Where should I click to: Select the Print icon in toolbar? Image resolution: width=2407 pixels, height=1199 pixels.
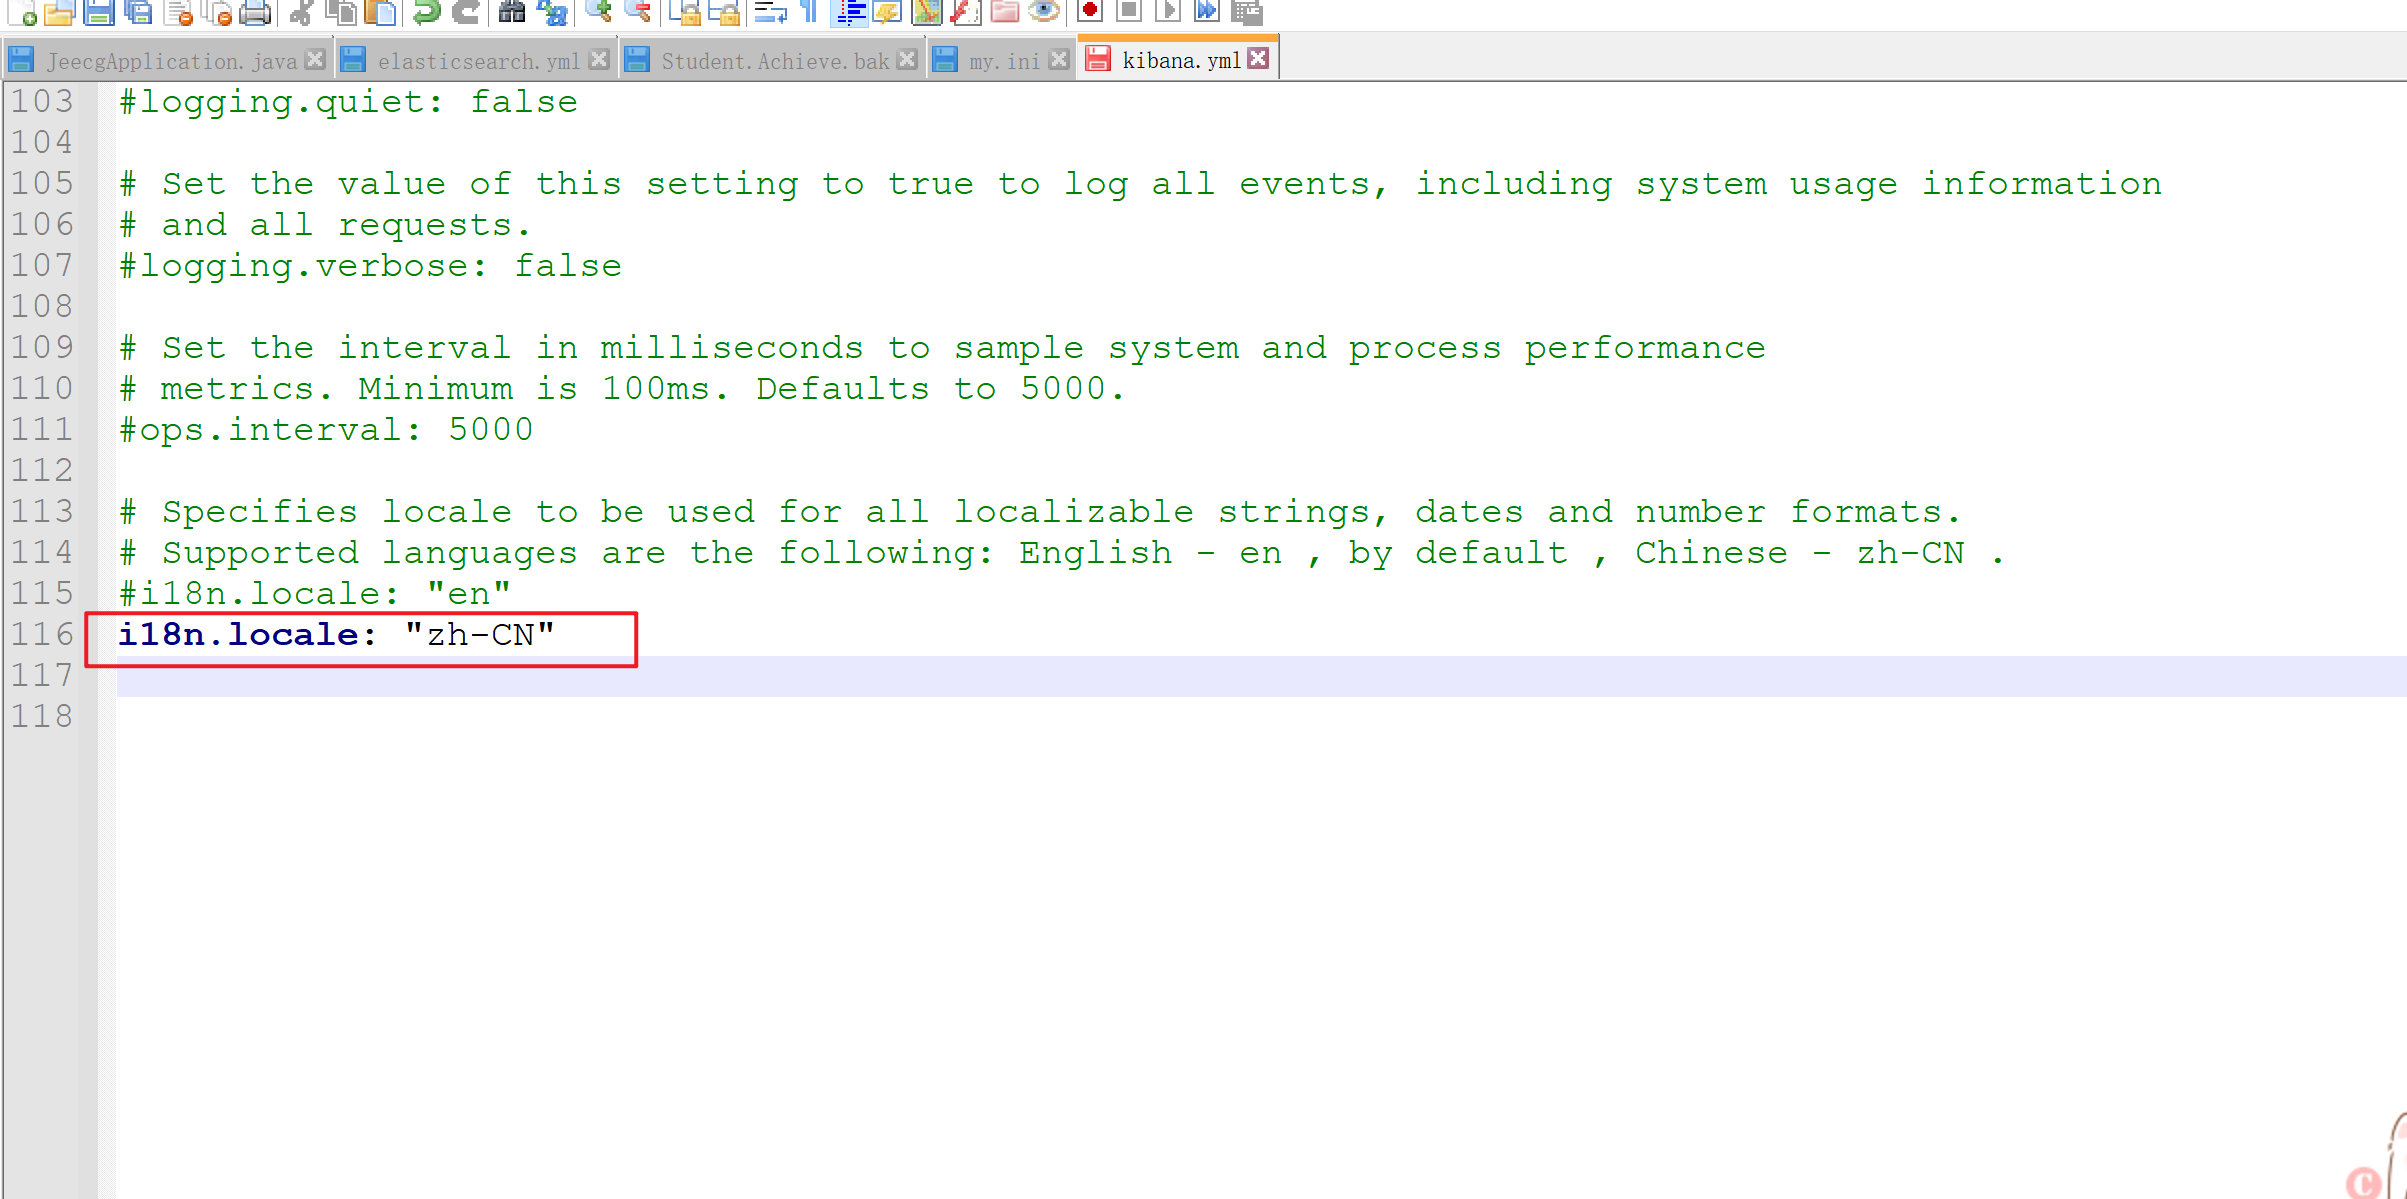click(249, 12)
